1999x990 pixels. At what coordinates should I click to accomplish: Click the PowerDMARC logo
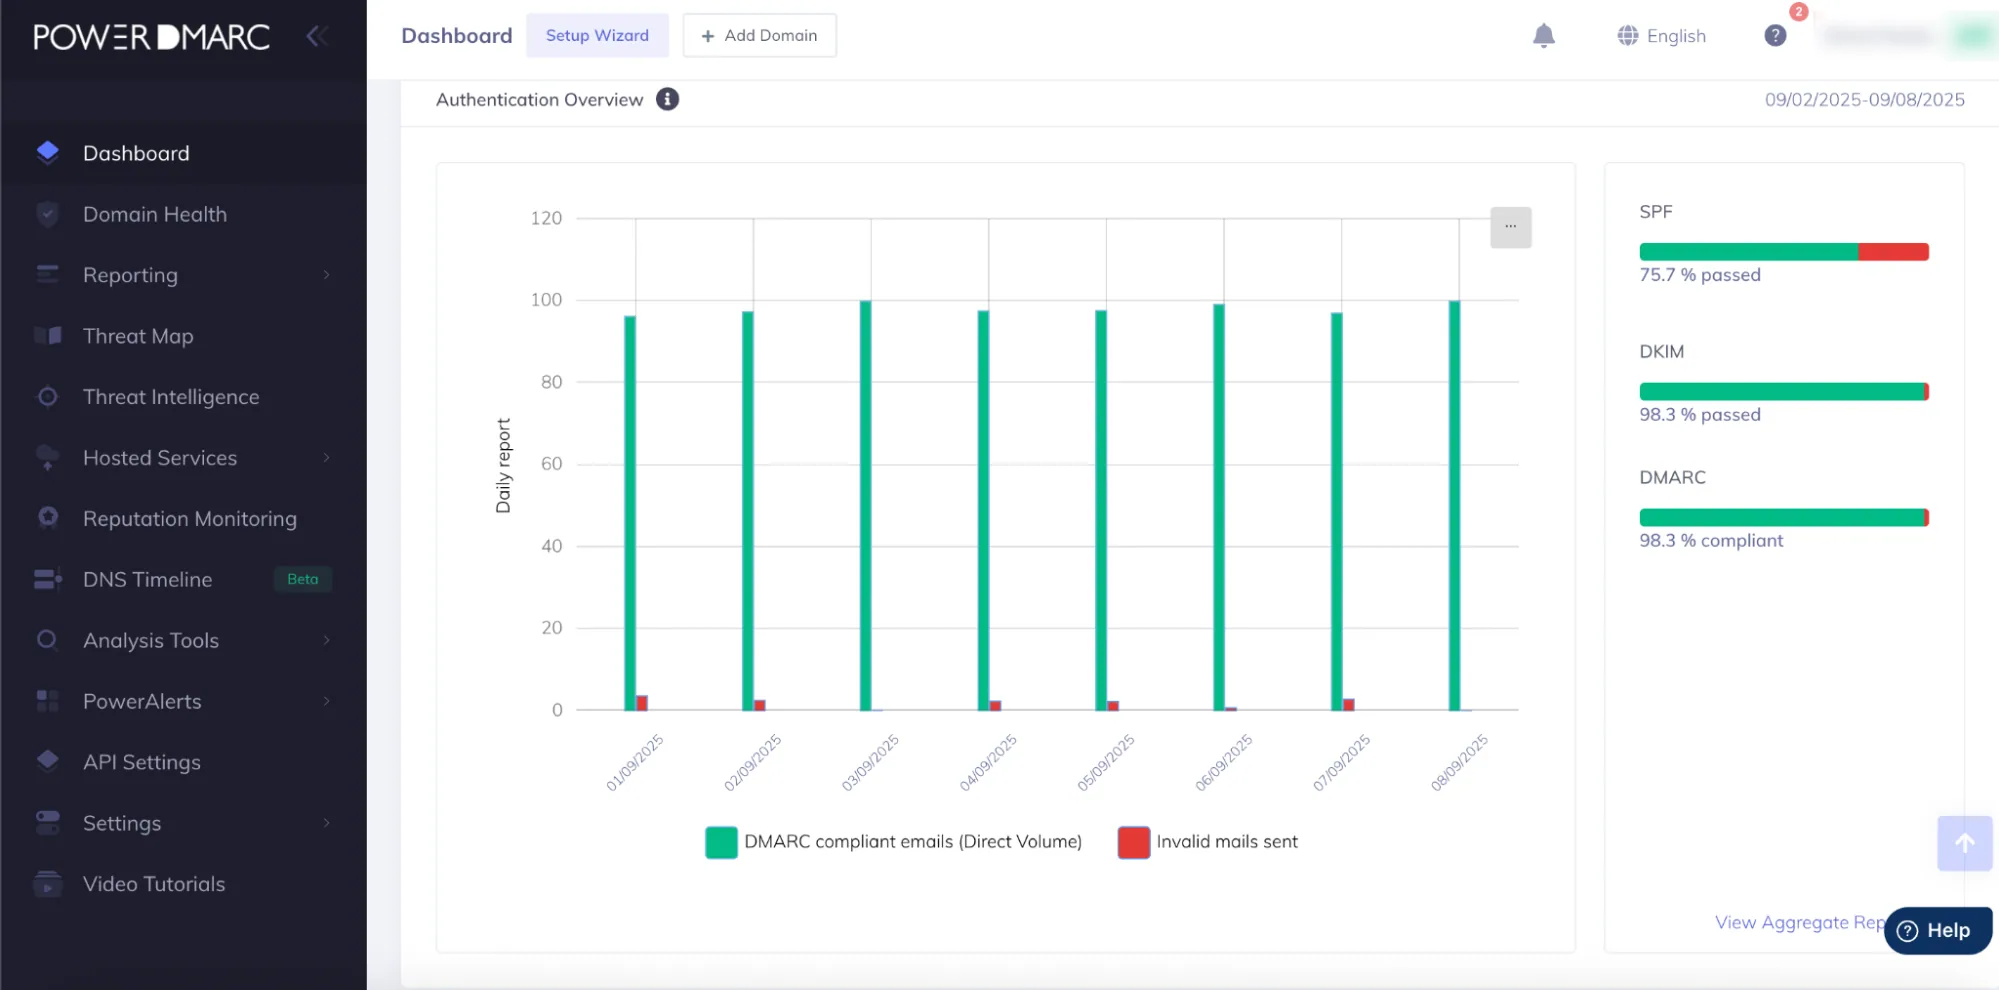point(151,37)
